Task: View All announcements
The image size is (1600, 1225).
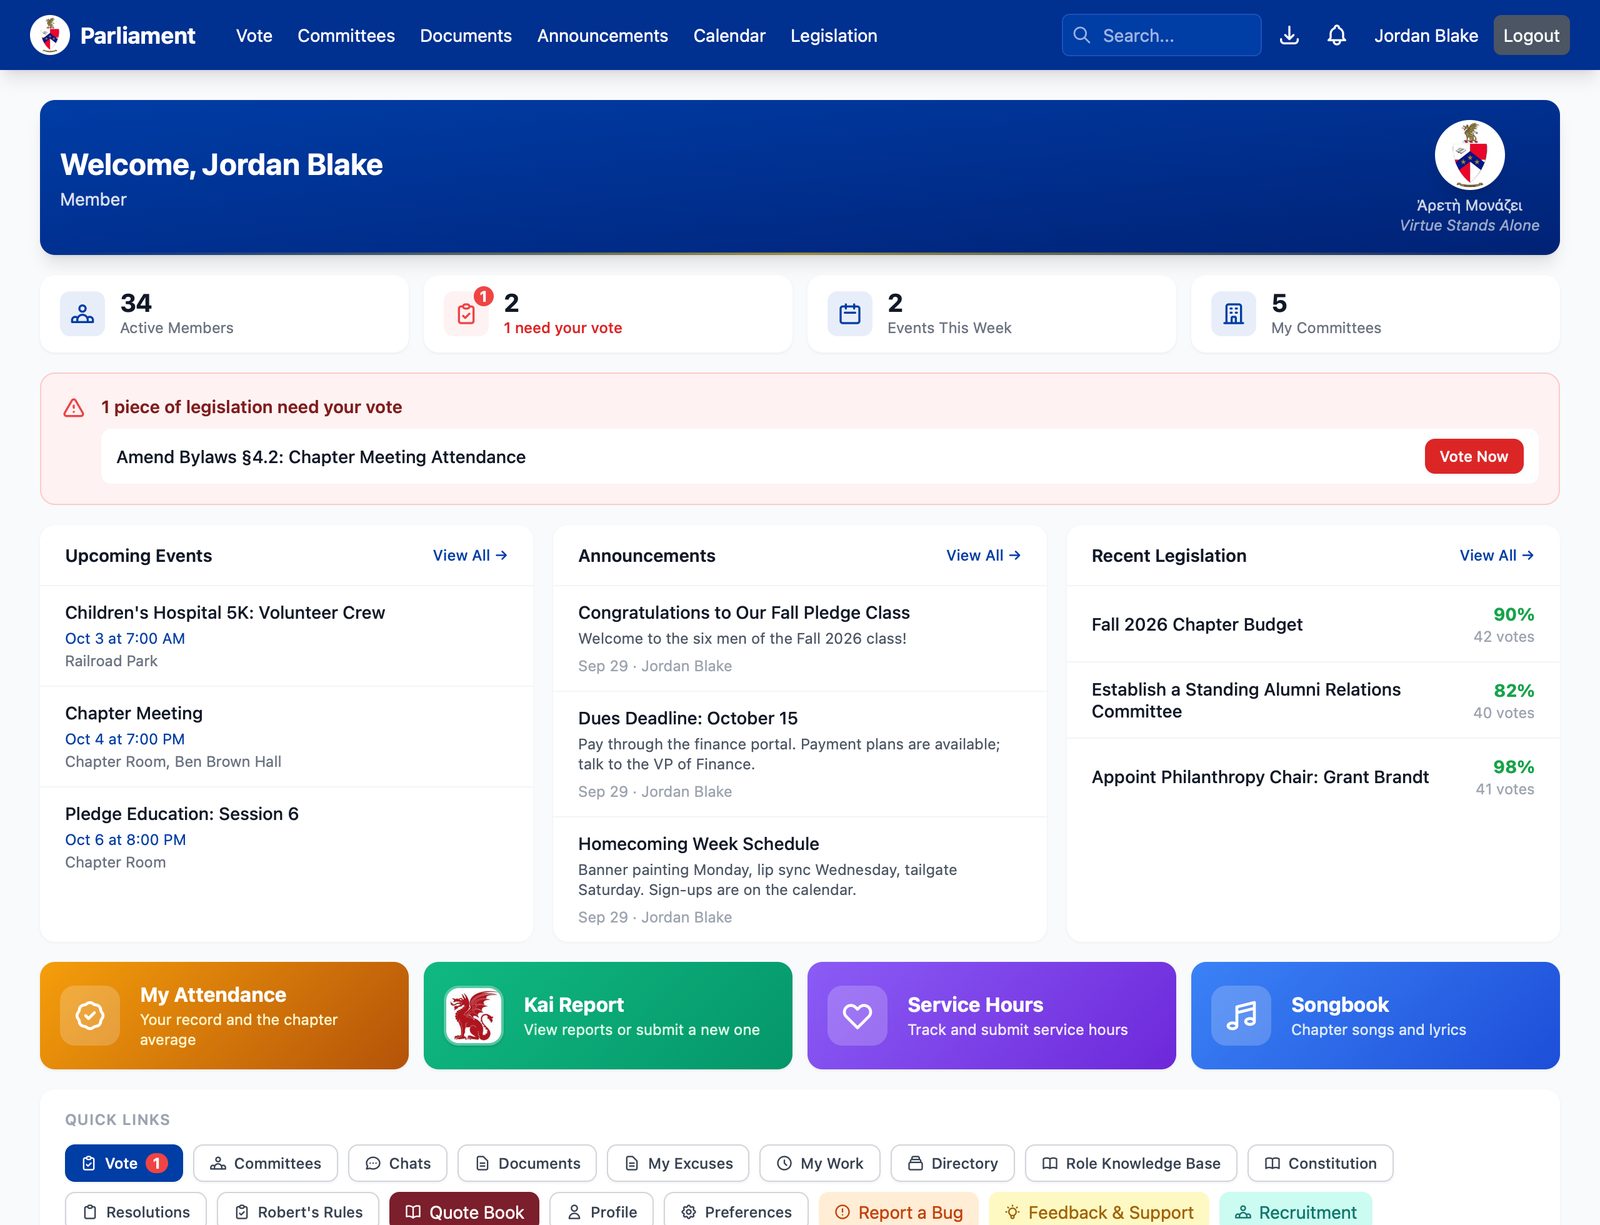Action: 983,555
